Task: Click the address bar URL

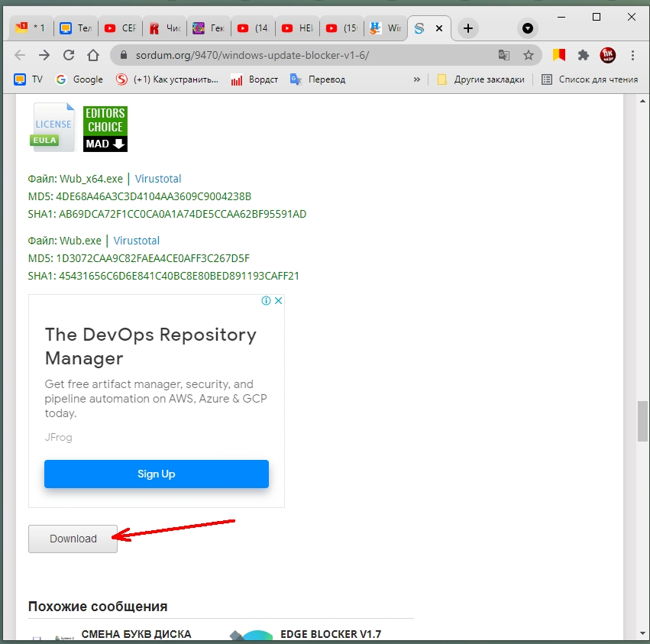Action: pos(252,55)
